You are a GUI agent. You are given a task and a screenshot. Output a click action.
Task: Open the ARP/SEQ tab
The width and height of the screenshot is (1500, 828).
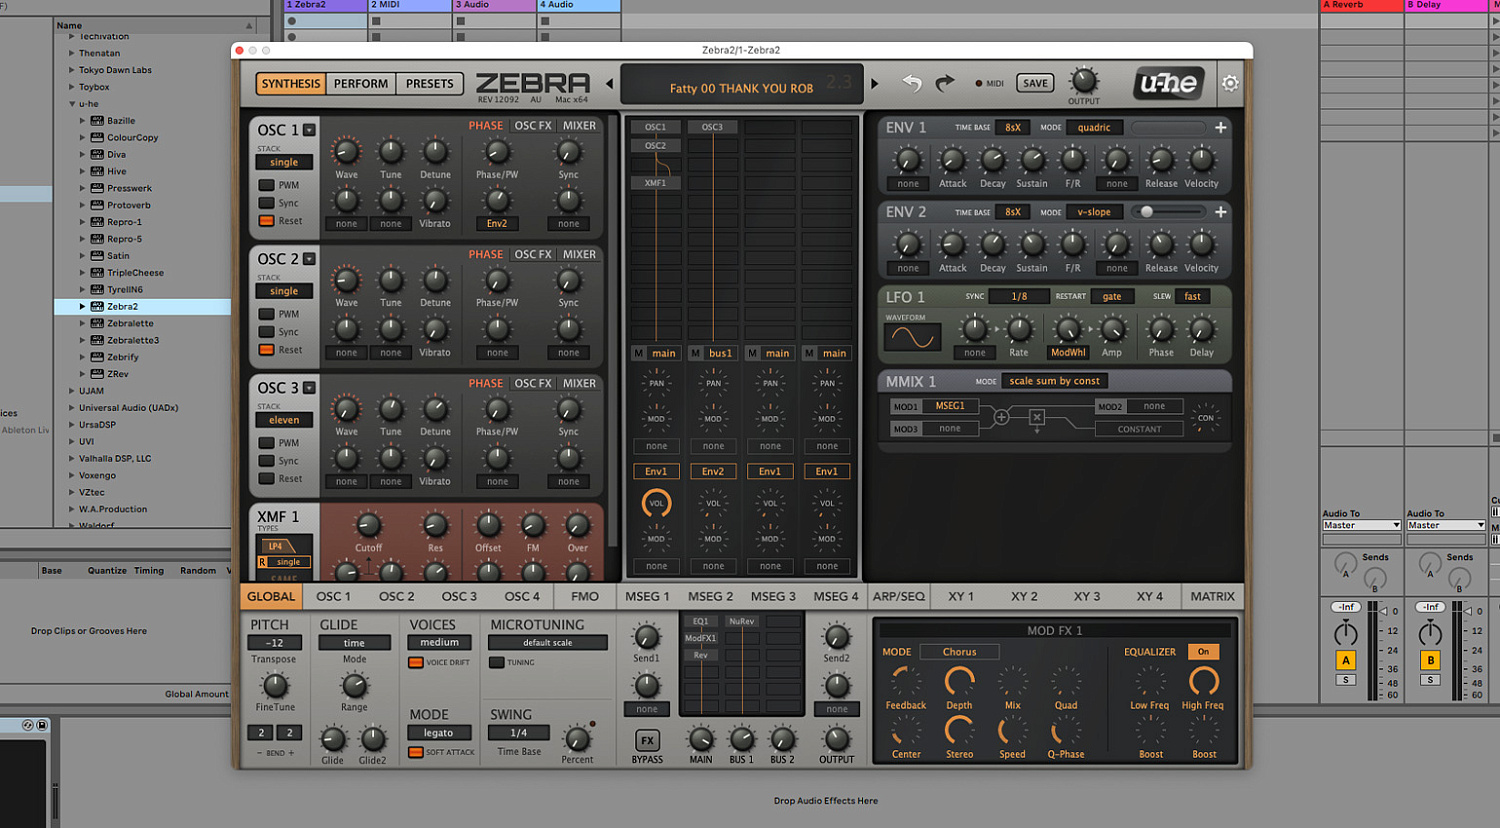tap(899, 596)
